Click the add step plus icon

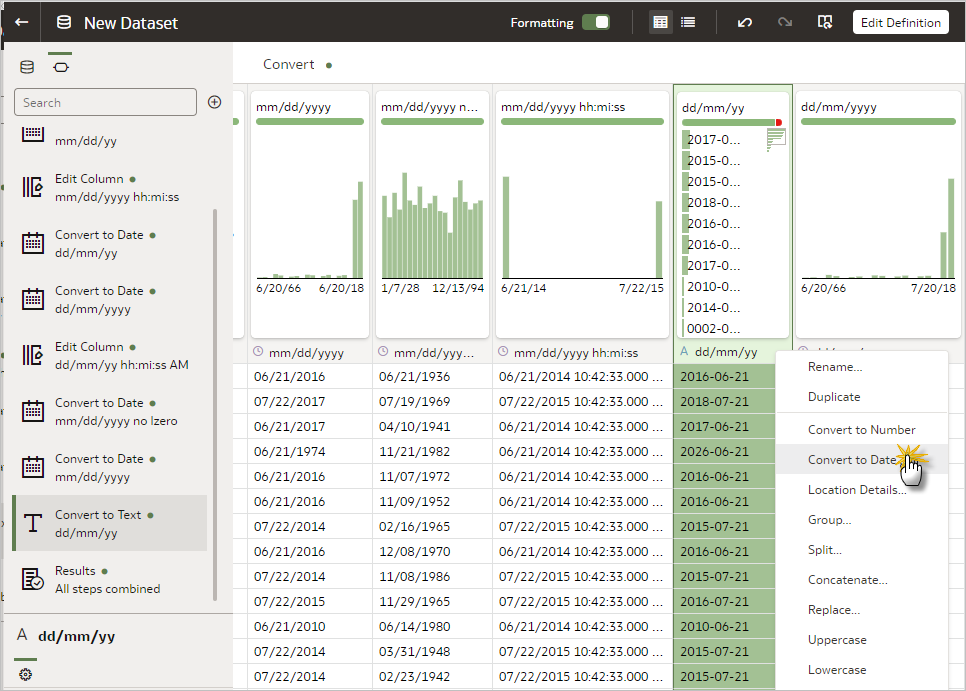coord(214,102)
